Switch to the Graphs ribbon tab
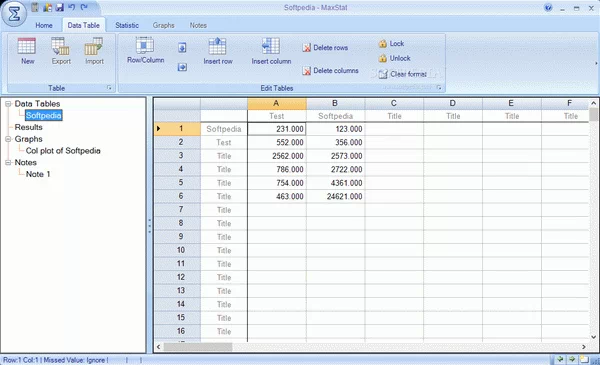This screenshot has width=600, height=365. (163, 25)
